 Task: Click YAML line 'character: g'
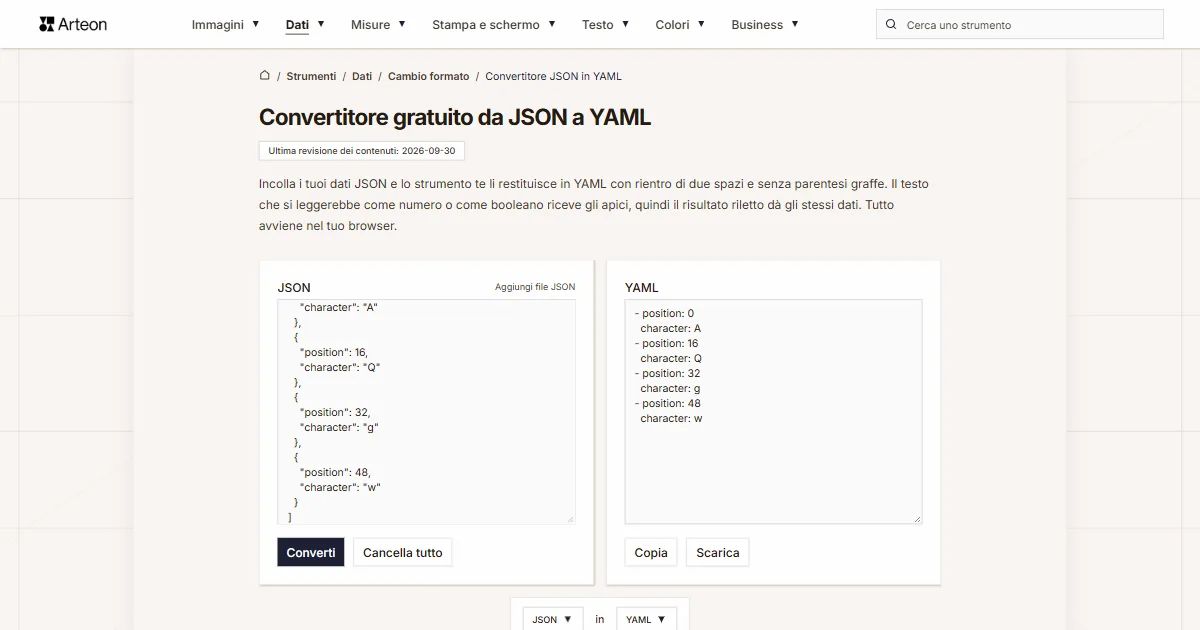[670, 388]
